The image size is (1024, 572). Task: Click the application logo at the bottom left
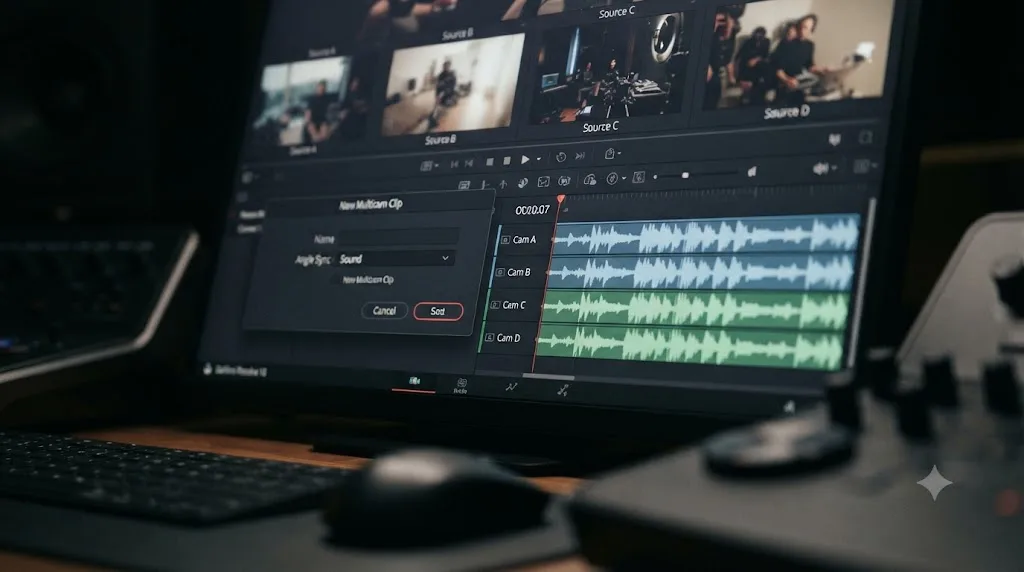(x=208, y=370)
